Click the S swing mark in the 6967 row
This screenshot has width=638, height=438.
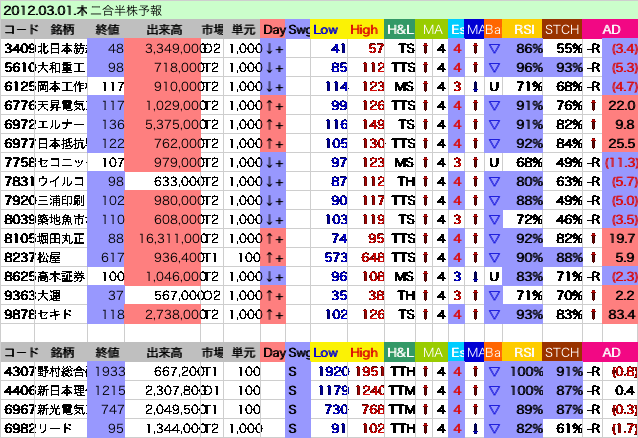tap(293, 410)
